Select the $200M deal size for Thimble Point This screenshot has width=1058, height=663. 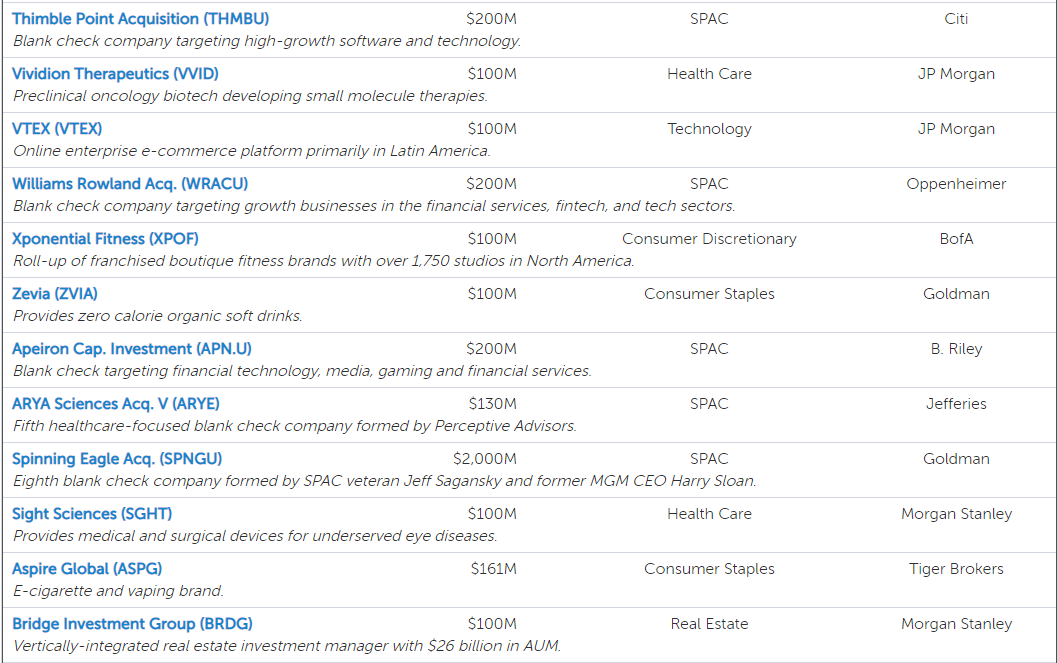tap(491, 19)
